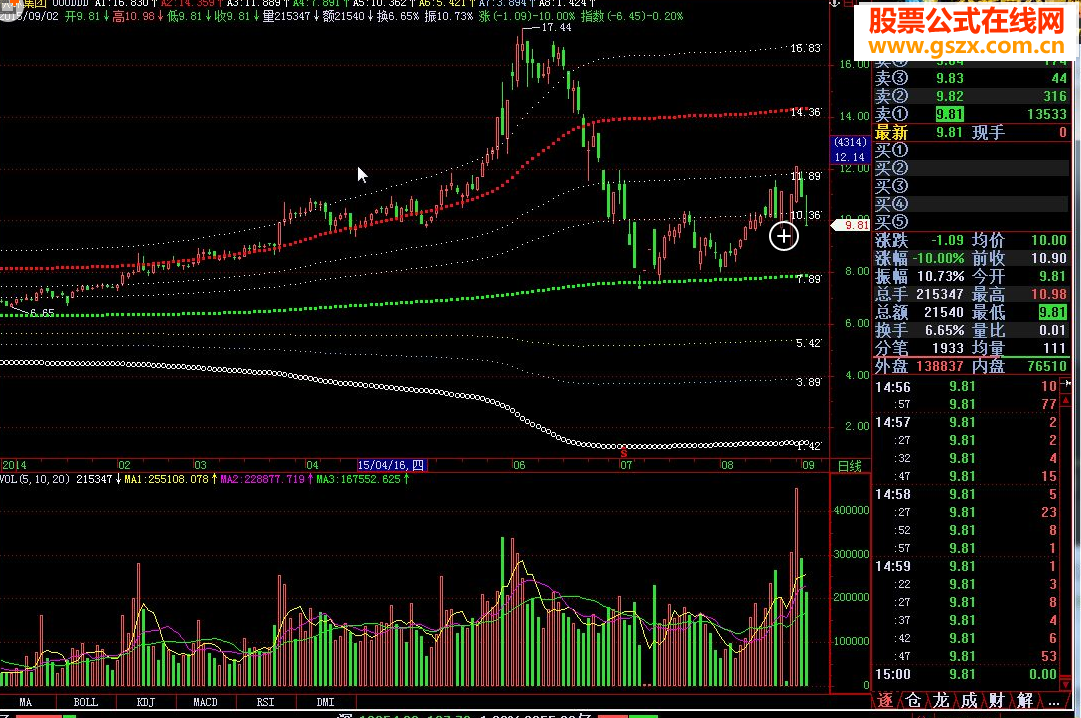Viewport: 1081px width, 718px height.
Task: Click the 总额 21540 value
Action: (x=944, y=312)
